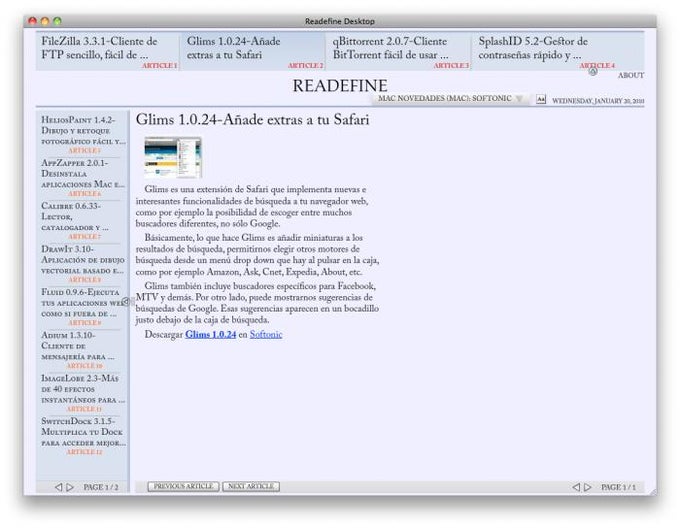
Task: Click the Previous Article button
Action: tap(183, 486)
